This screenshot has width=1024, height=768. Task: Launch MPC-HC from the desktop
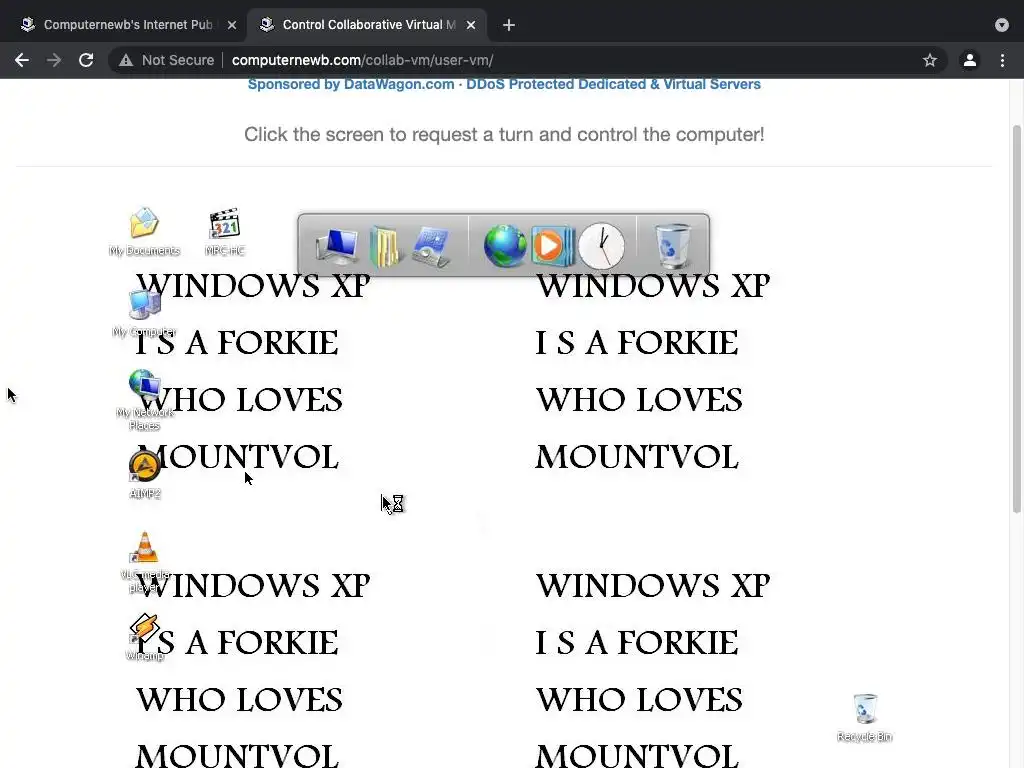(225, 231)
